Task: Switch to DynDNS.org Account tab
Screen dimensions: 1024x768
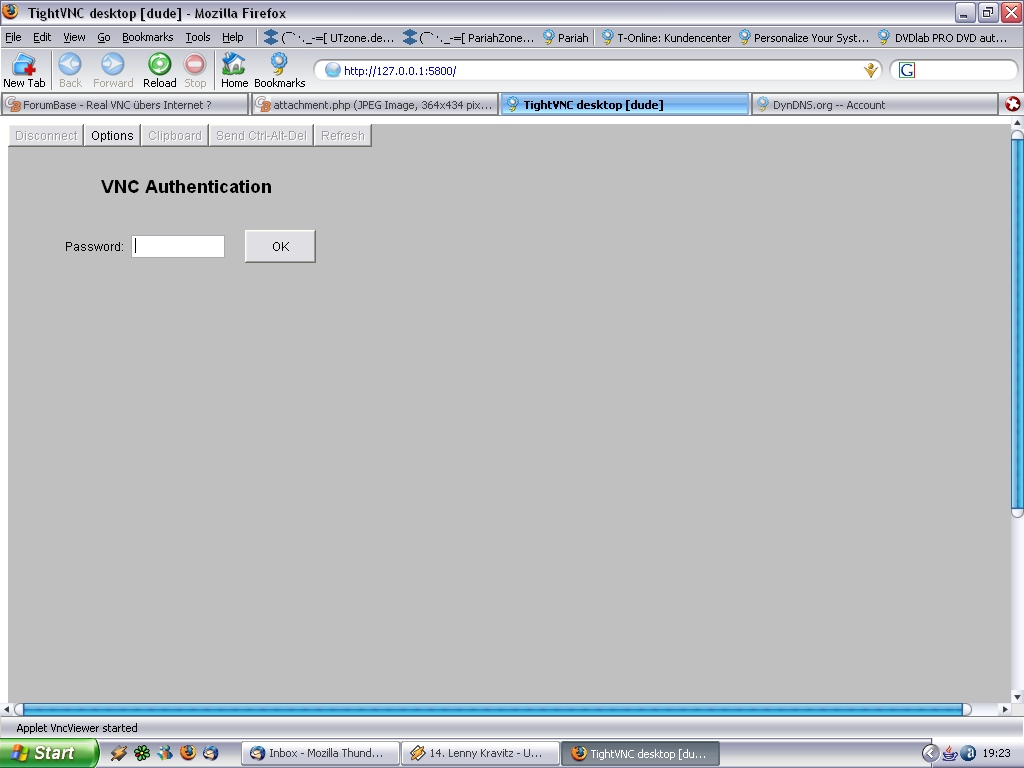Action: pyautogui.click(x=874, y=104)
